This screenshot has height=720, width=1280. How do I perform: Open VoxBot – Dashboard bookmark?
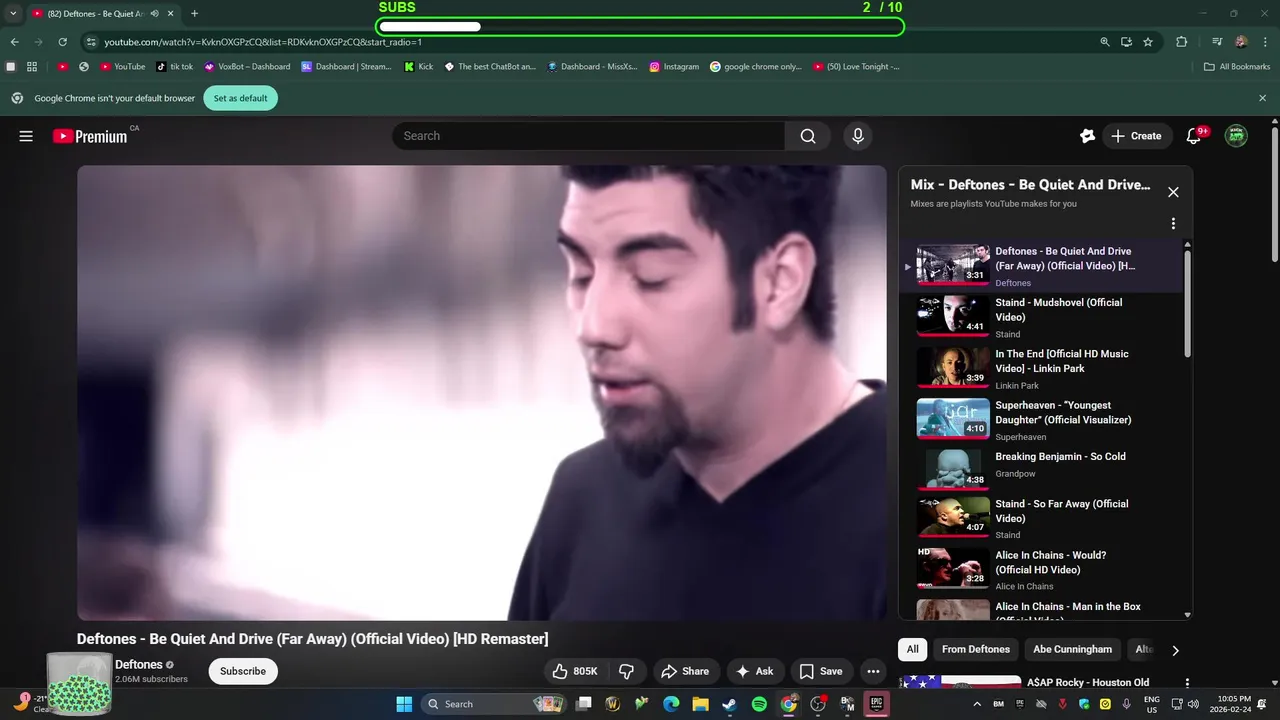(x=247, y=67)
